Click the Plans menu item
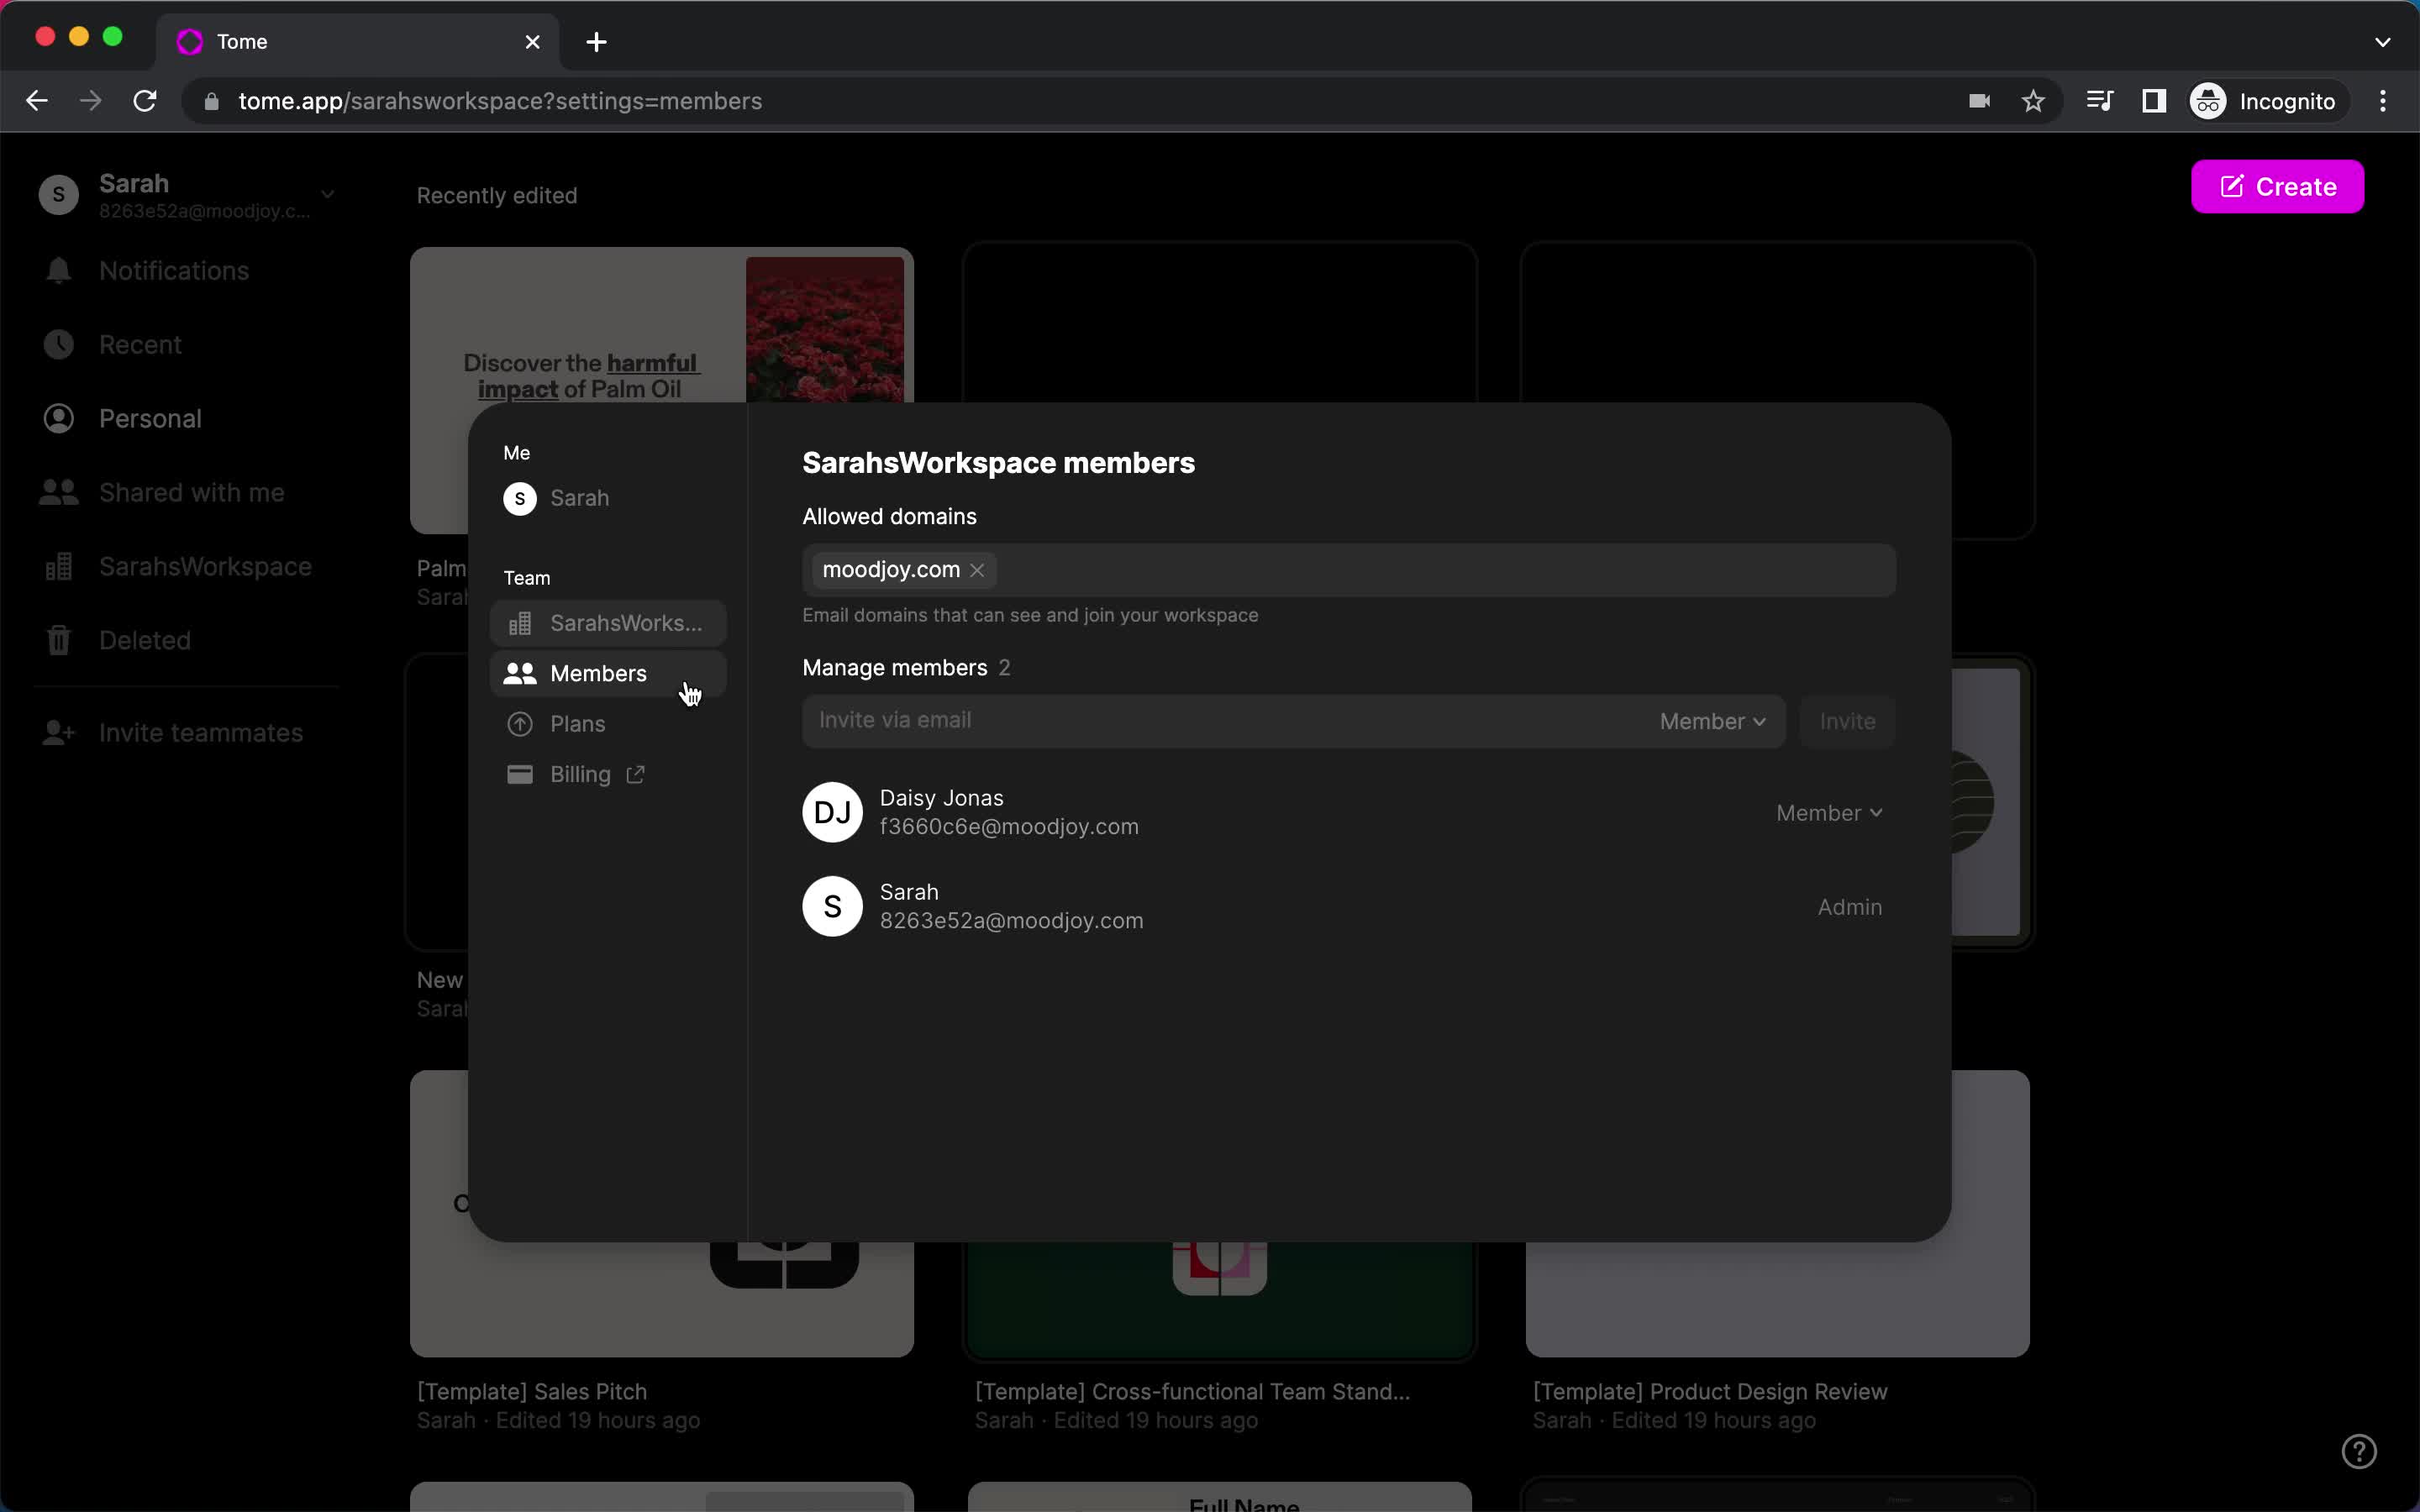This screenshot has height=1512, width=2420. (x=578, y=723)
